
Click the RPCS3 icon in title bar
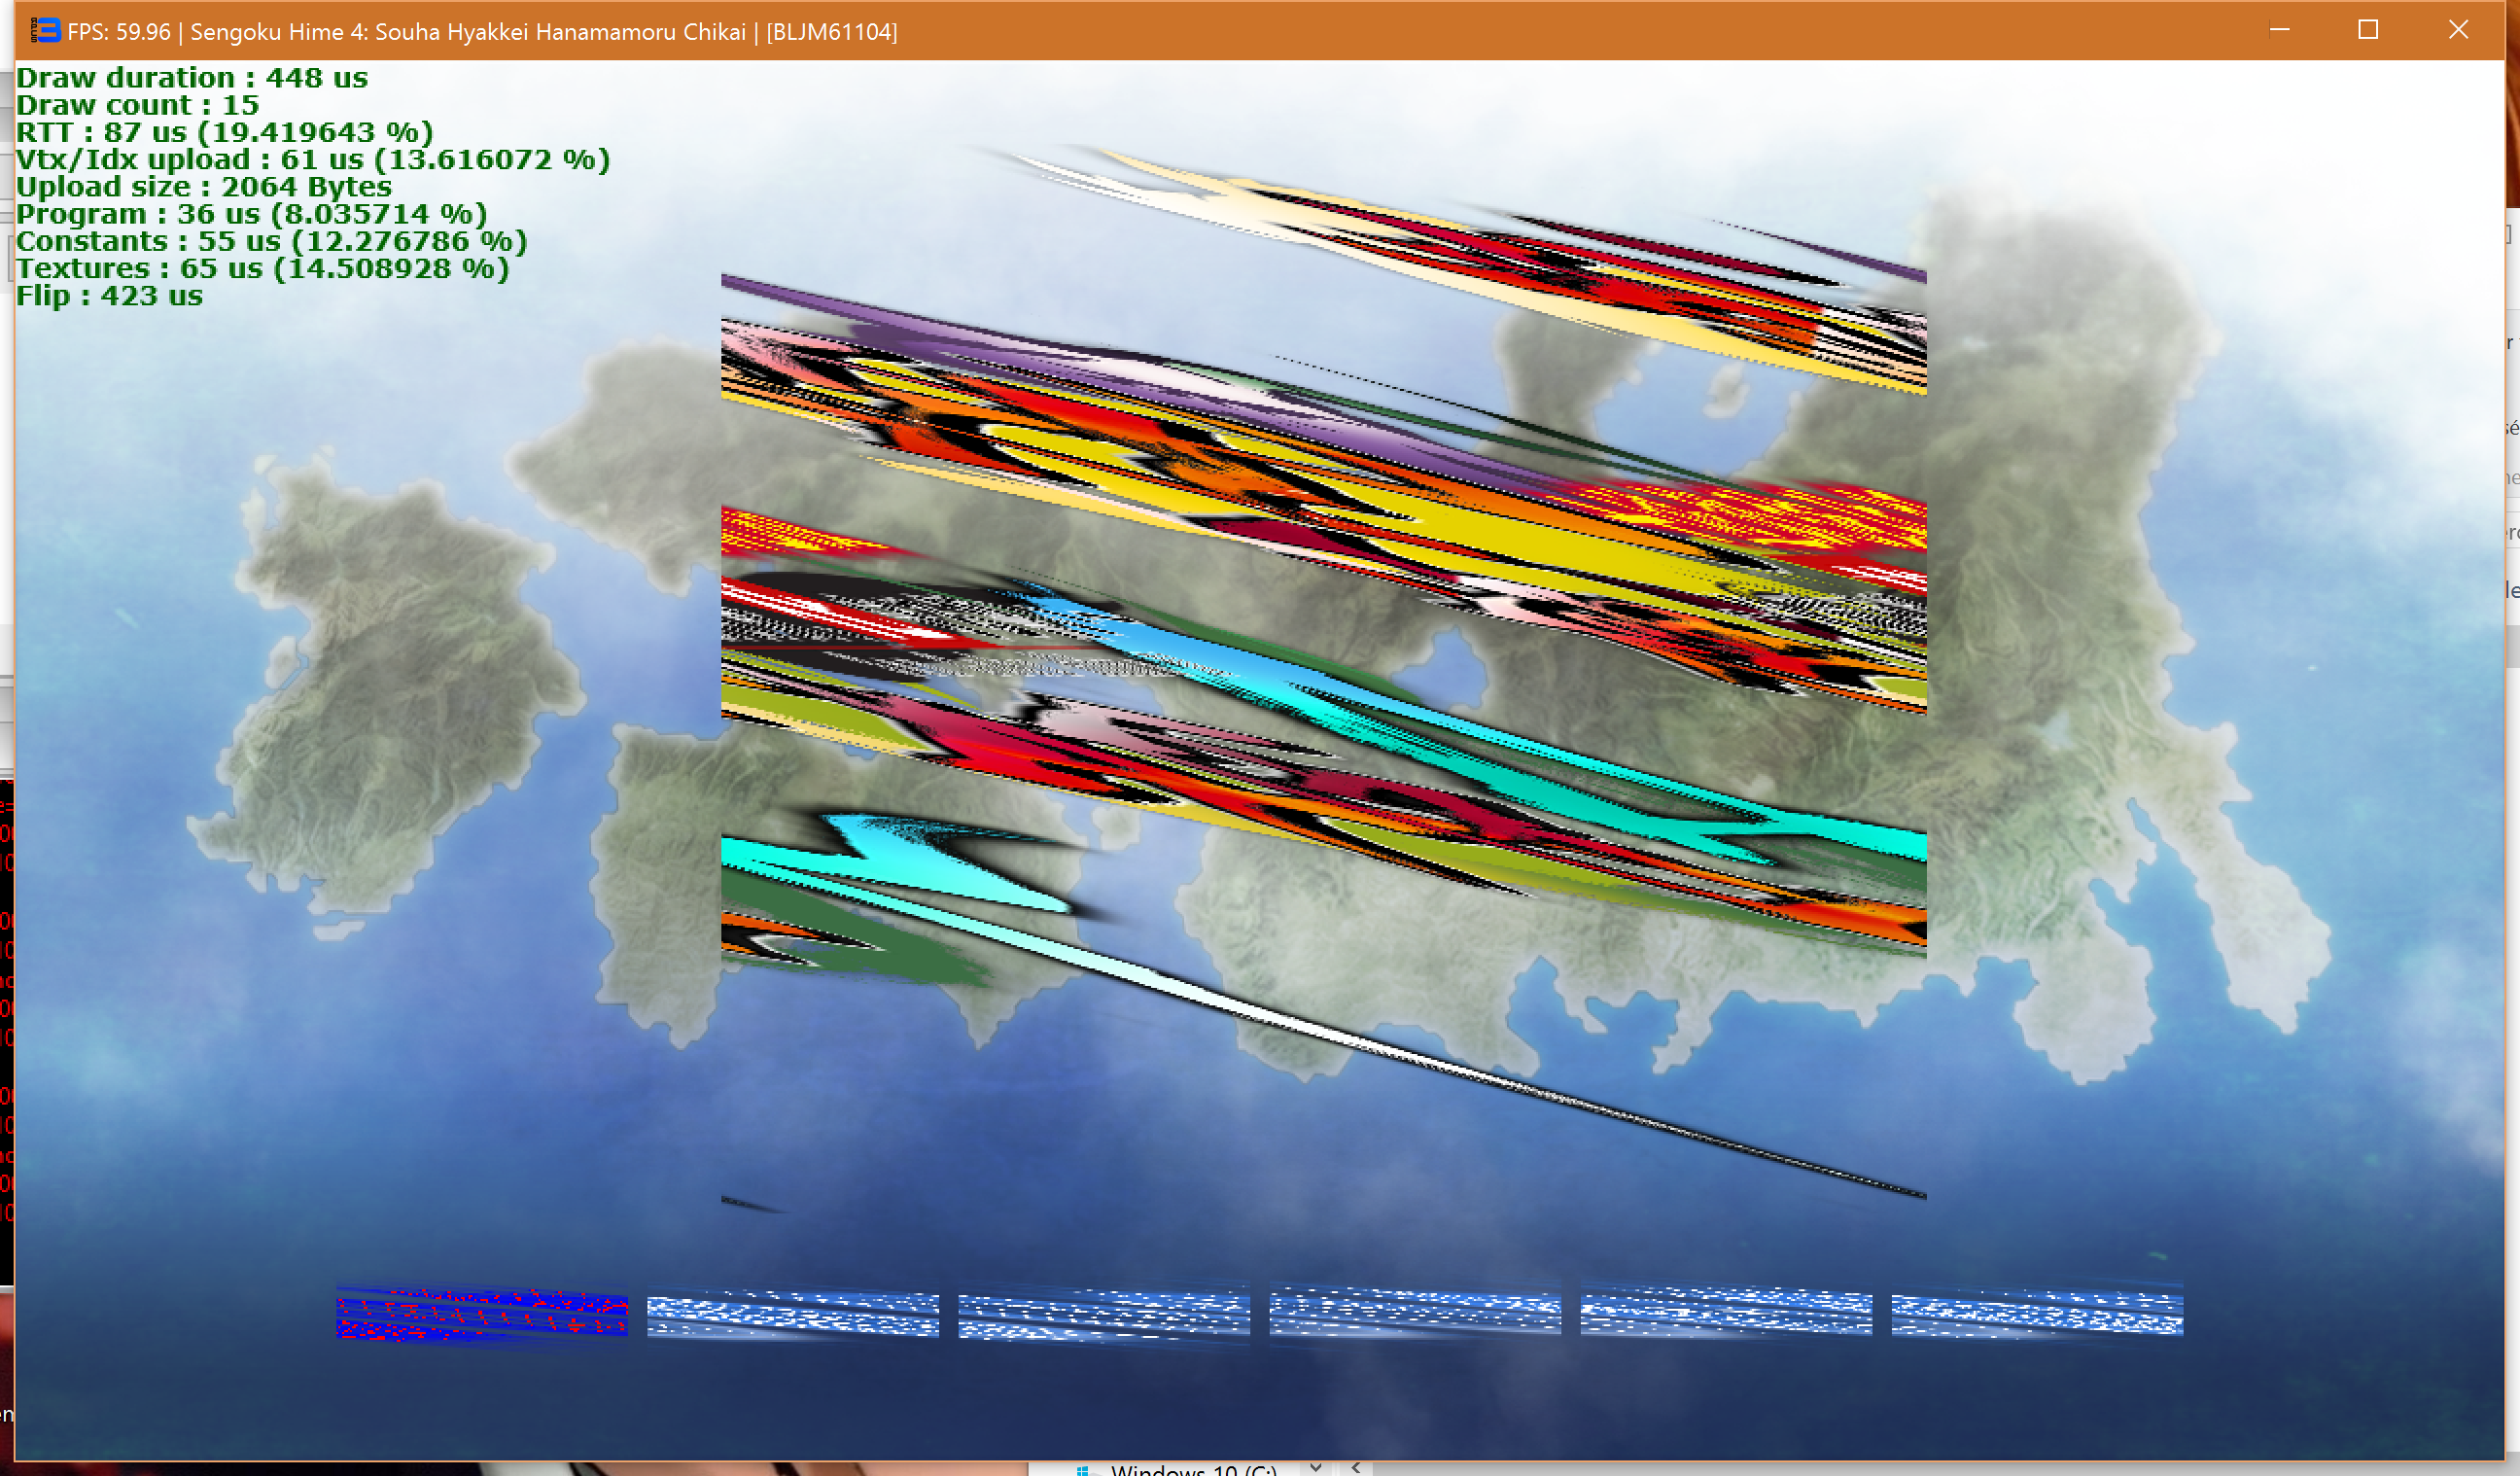[45, 31]
